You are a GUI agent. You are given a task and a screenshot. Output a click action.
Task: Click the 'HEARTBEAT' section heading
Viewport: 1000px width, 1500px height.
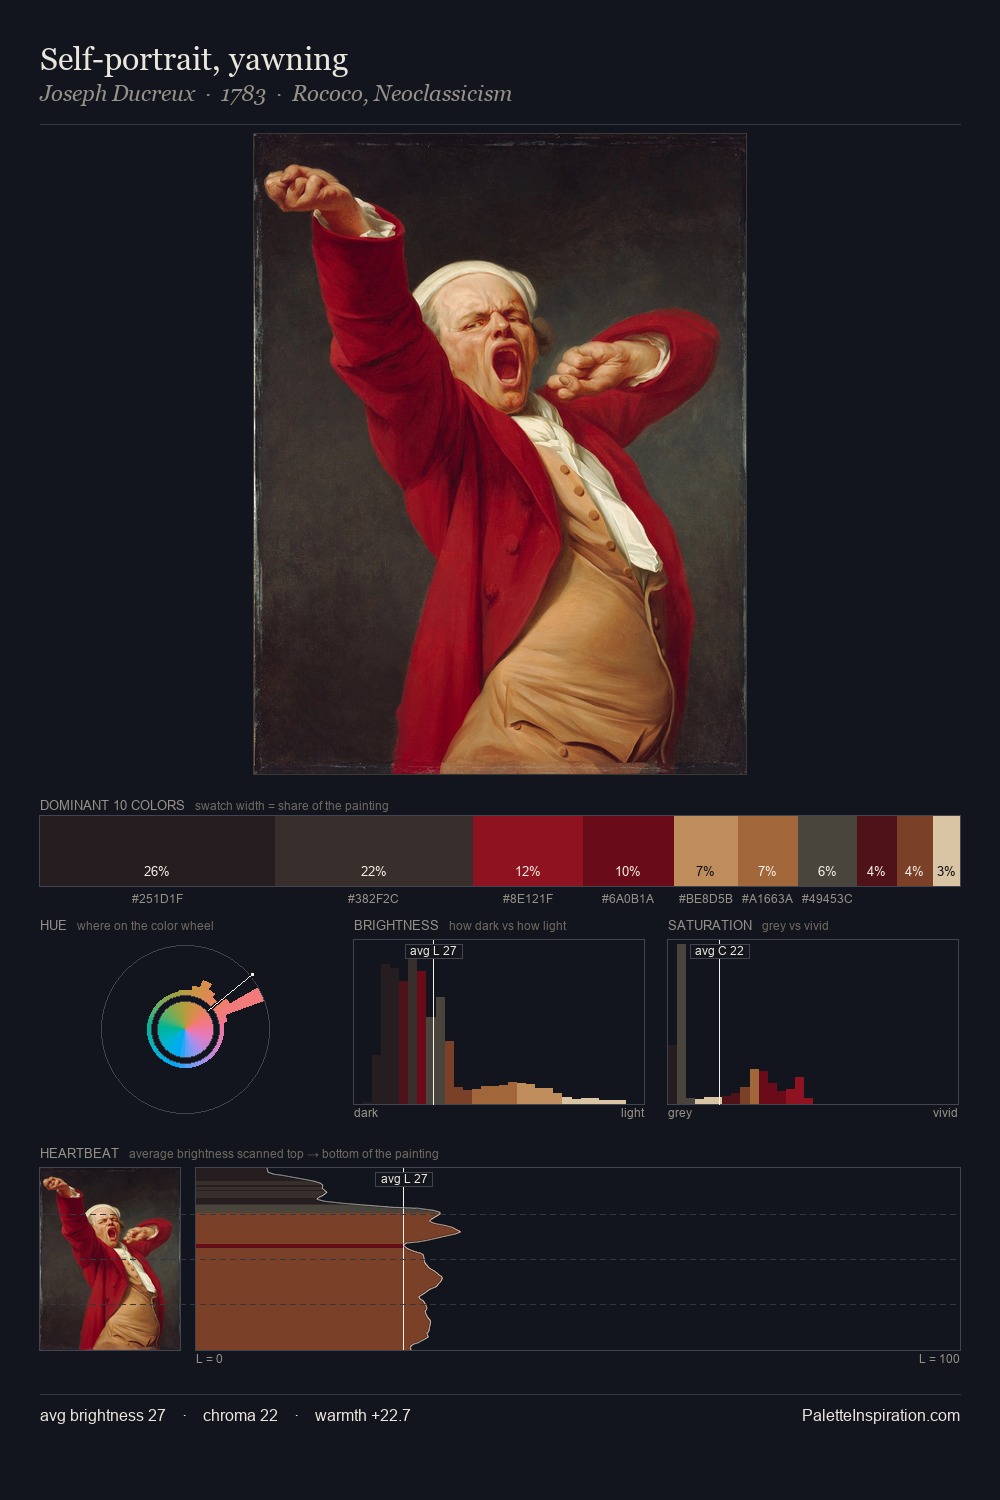tap(79, 1153)
